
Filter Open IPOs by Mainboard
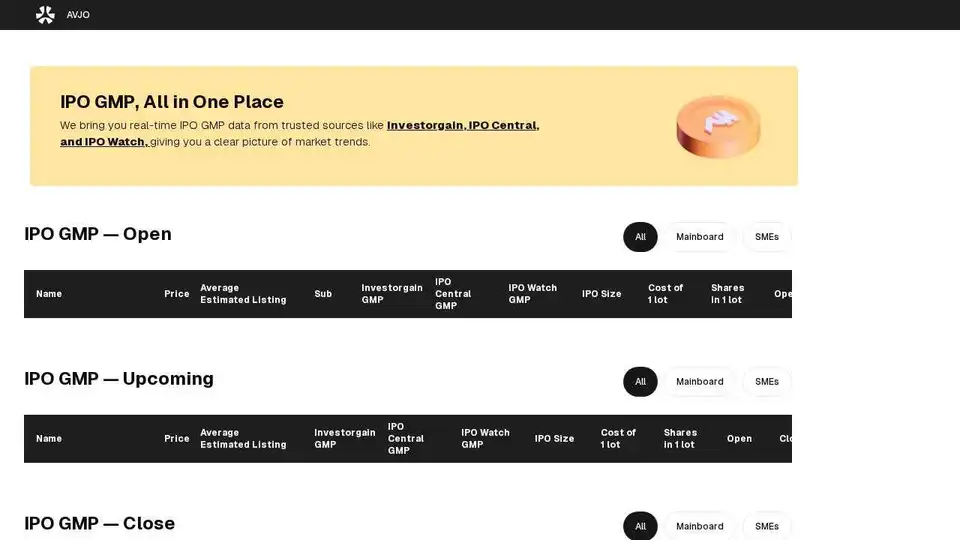click(699, 237)
